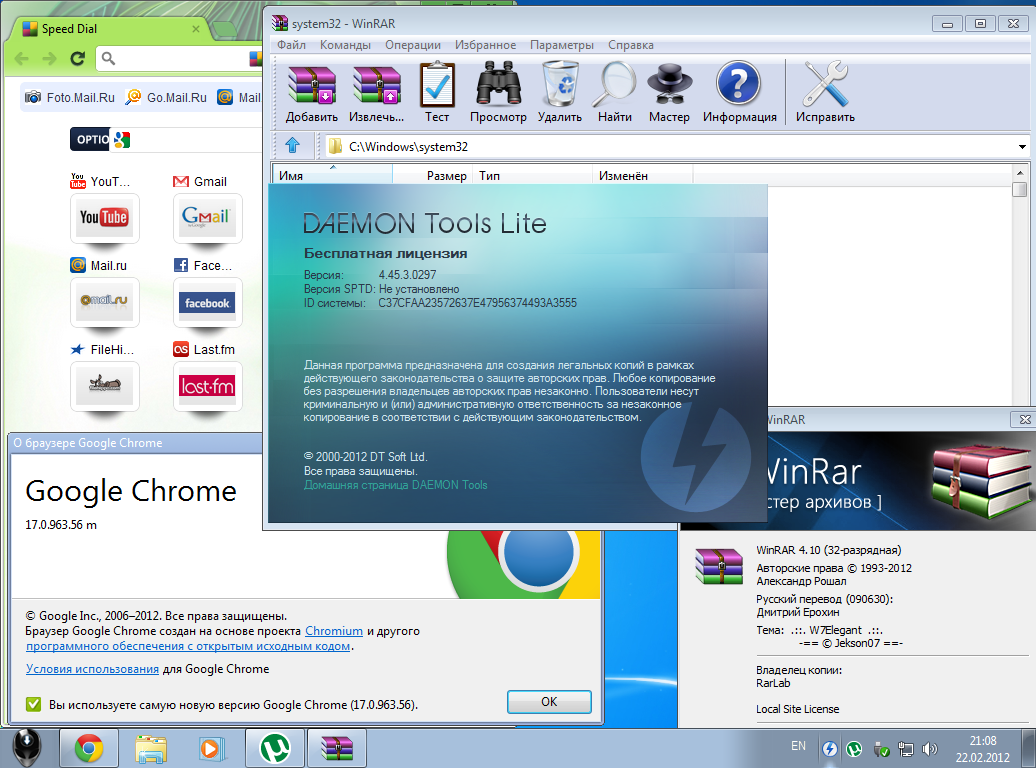Open the Foto.Mail.Ru bookmark
The image size is (1036, 768).
pyautogui.click(x=69, y=97)
